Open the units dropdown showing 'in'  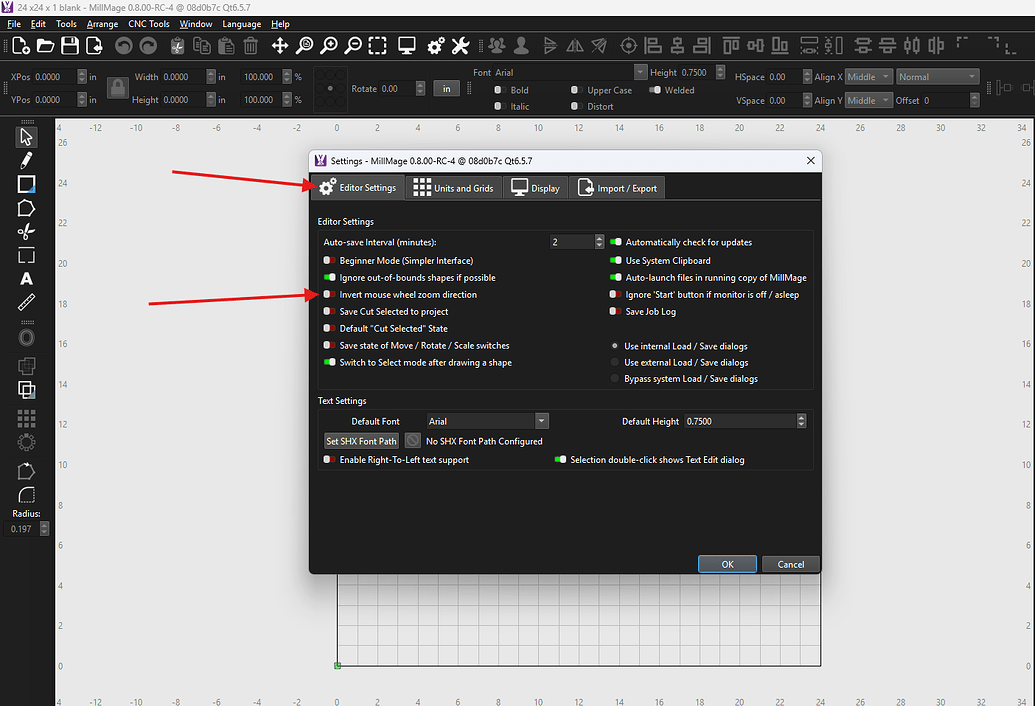(446, 88)
